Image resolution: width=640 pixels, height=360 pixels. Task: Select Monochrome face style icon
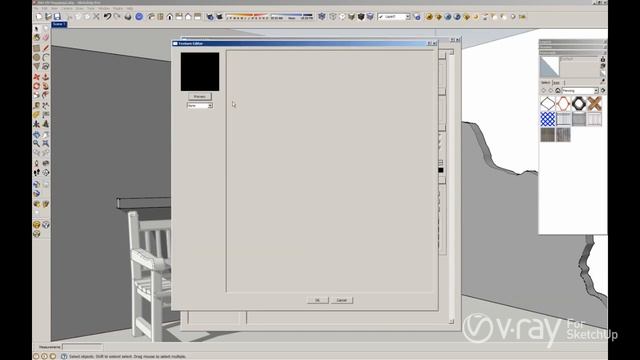(x=370, y=17)
